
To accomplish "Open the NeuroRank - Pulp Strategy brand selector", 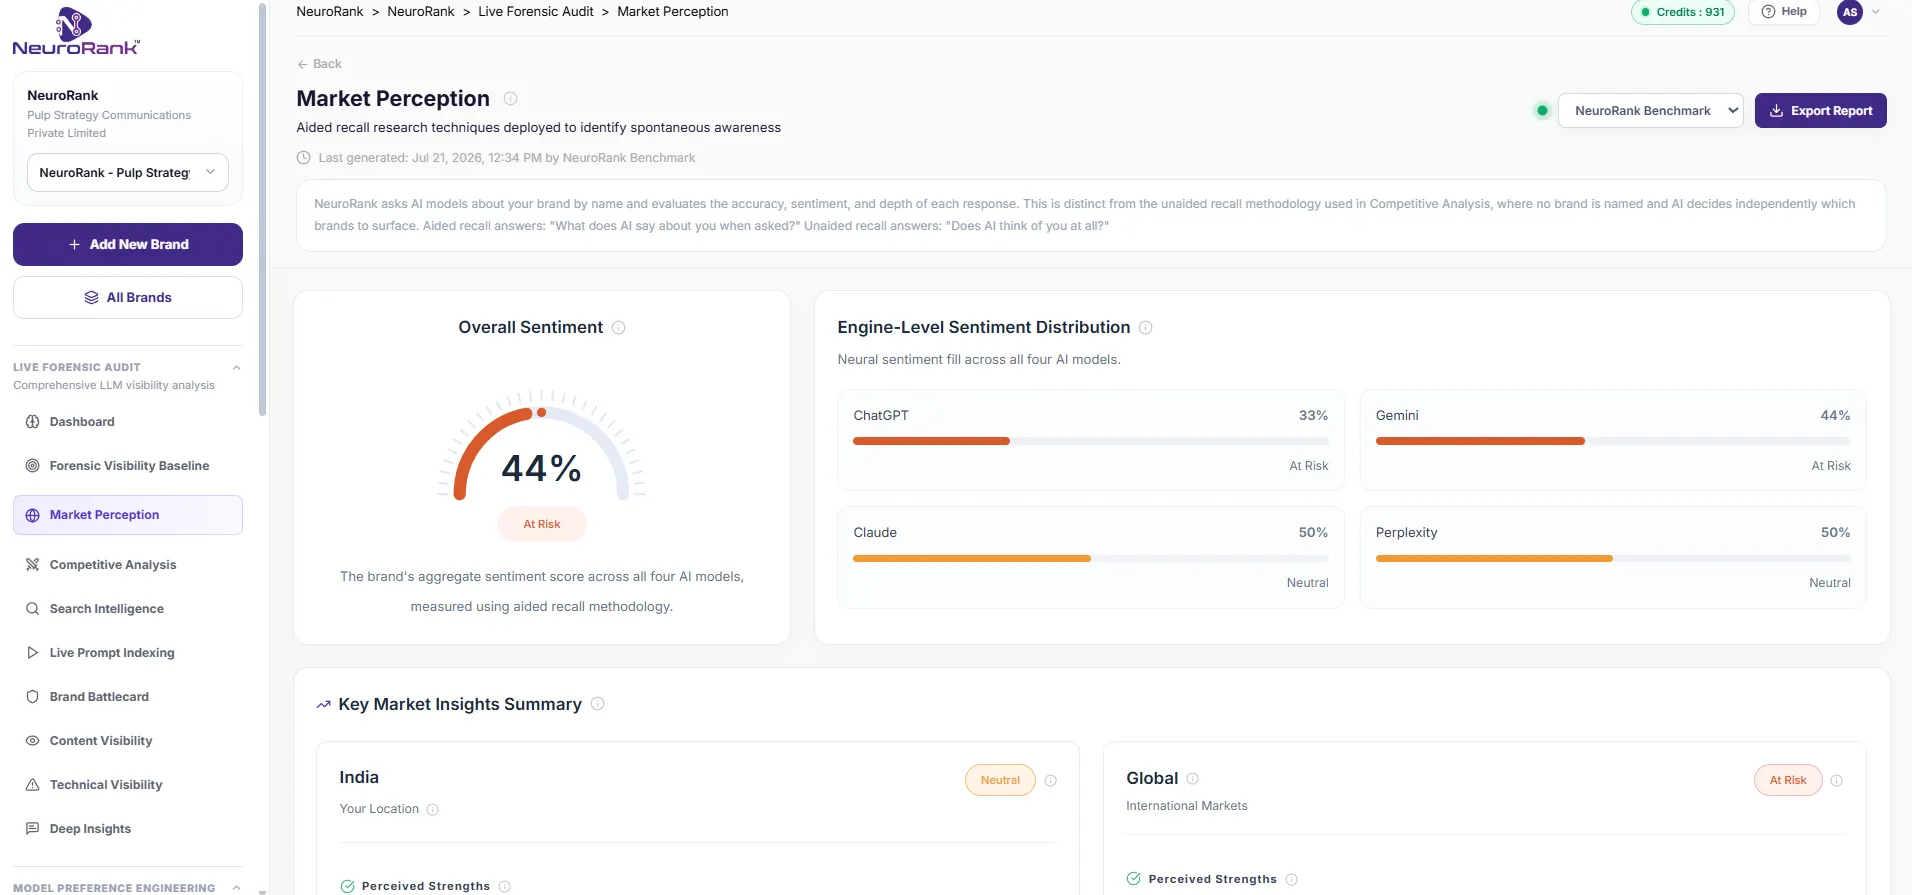I will pos(128,172).
